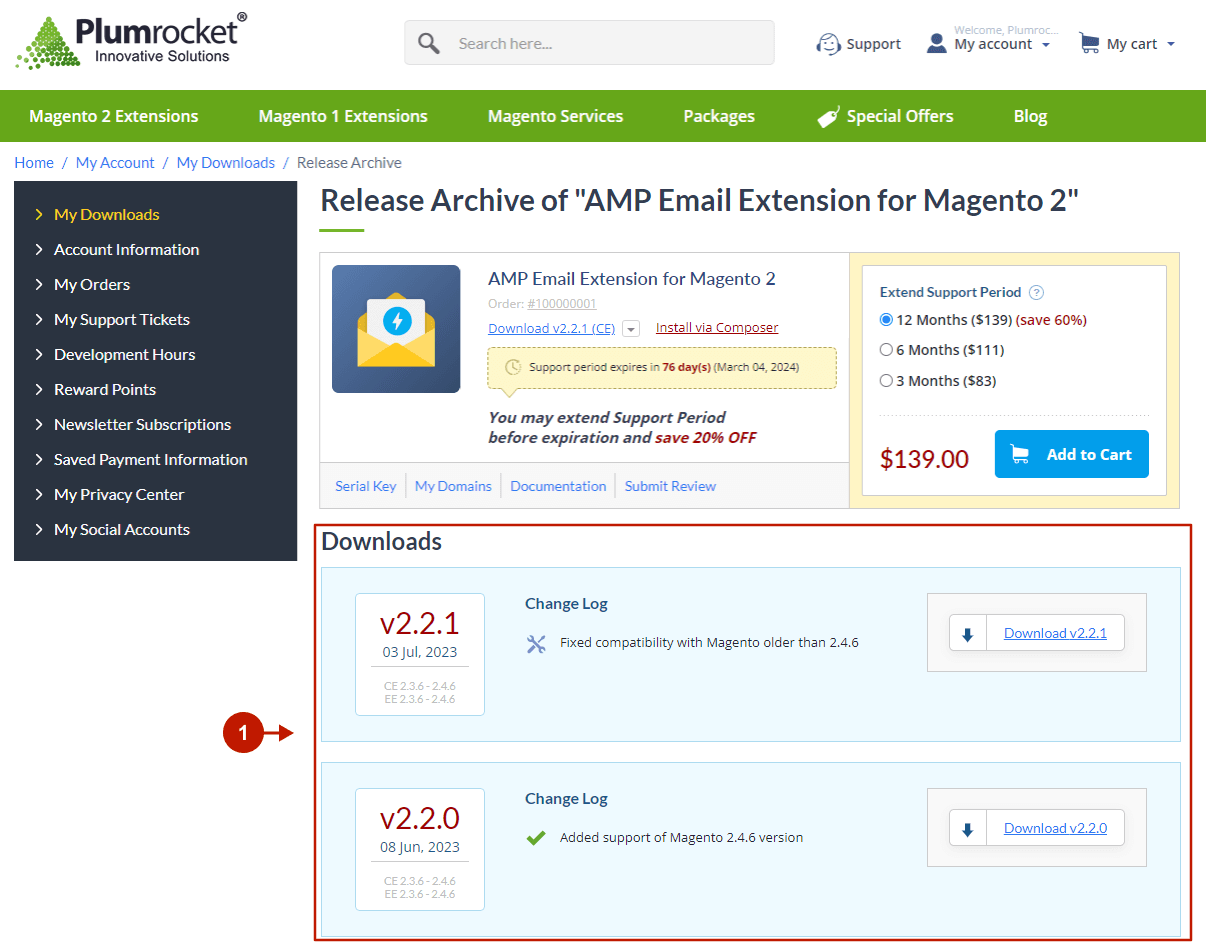Click Download v2.2.1 (CE) link

pyautogui.click(x=552, y=328)
